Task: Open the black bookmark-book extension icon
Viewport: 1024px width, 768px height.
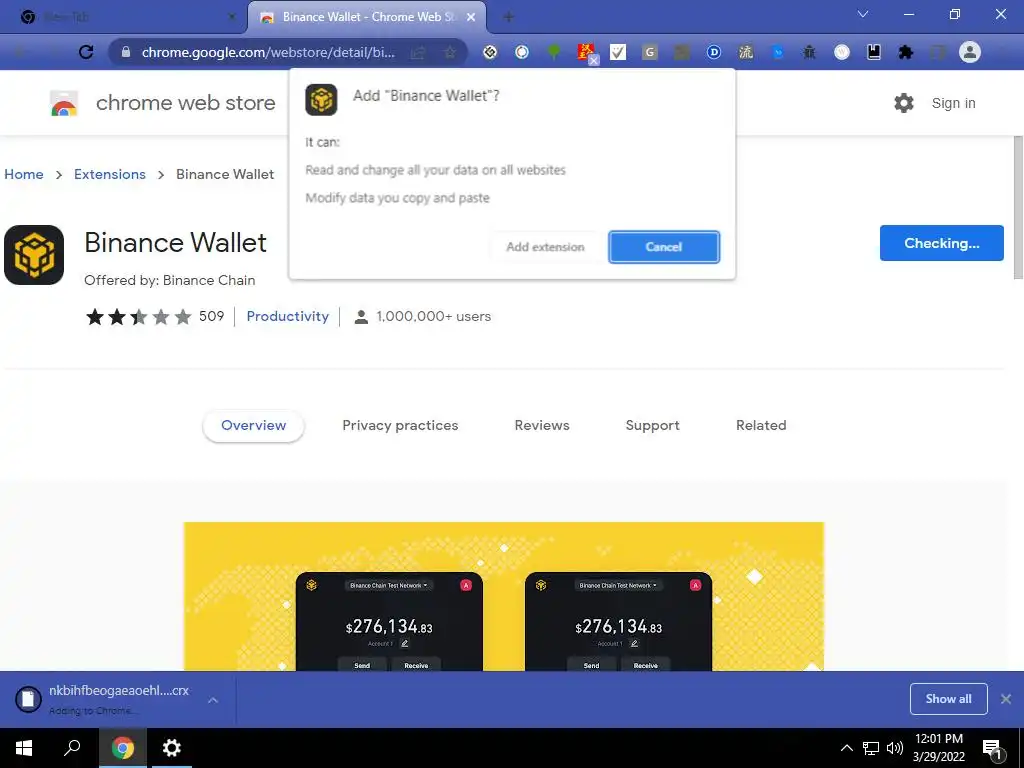Action: pyautogui.click(x=874, y=52)
